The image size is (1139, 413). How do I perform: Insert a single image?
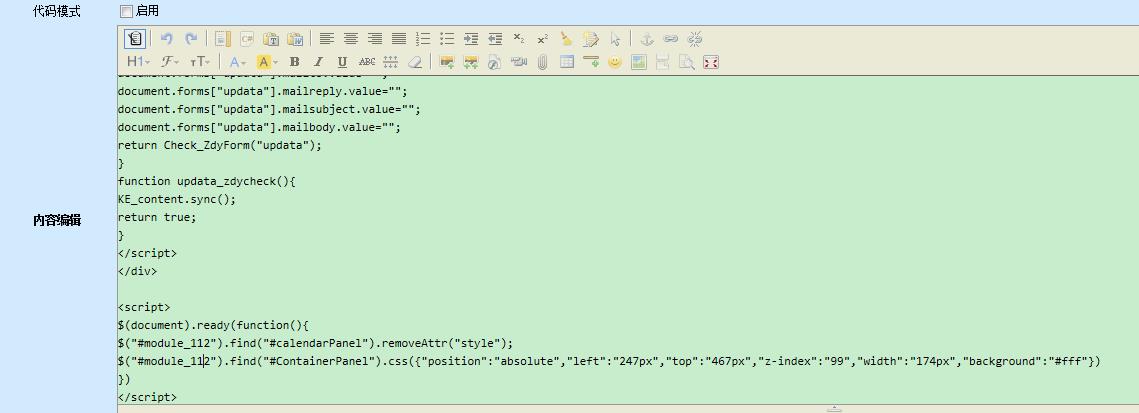[447, 62]
